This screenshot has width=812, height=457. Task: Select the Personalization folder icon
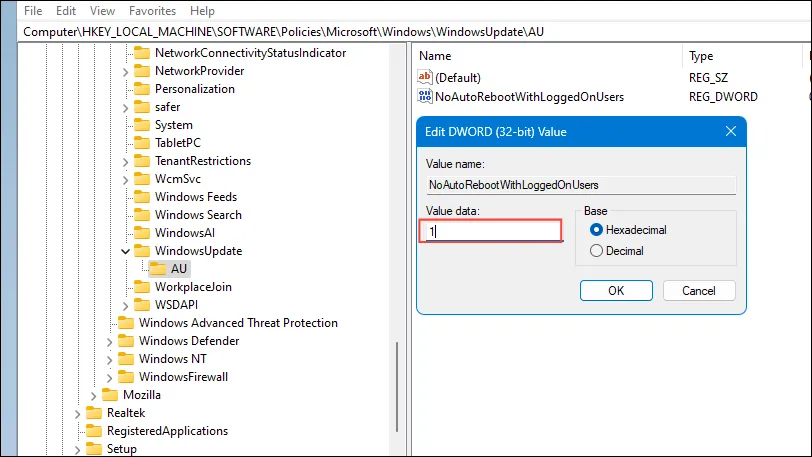point(142,89)
